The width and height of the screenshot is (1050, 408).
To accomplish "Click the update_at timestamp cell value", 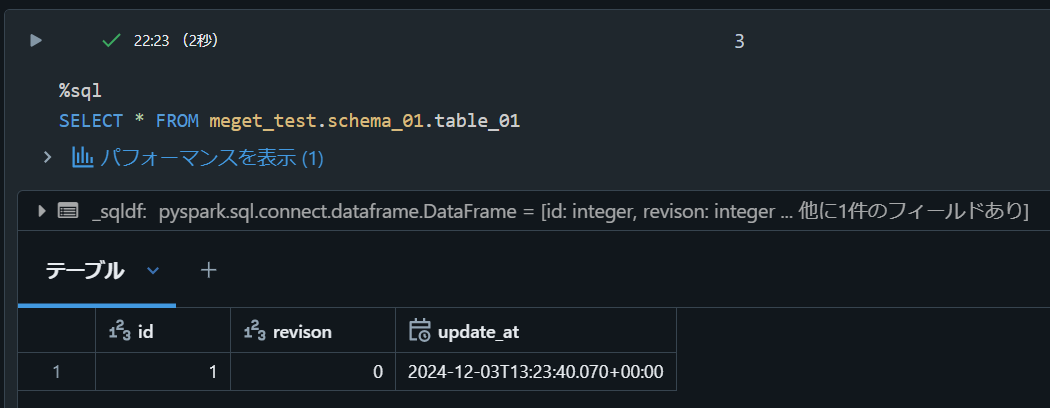I will click(535, 371).
